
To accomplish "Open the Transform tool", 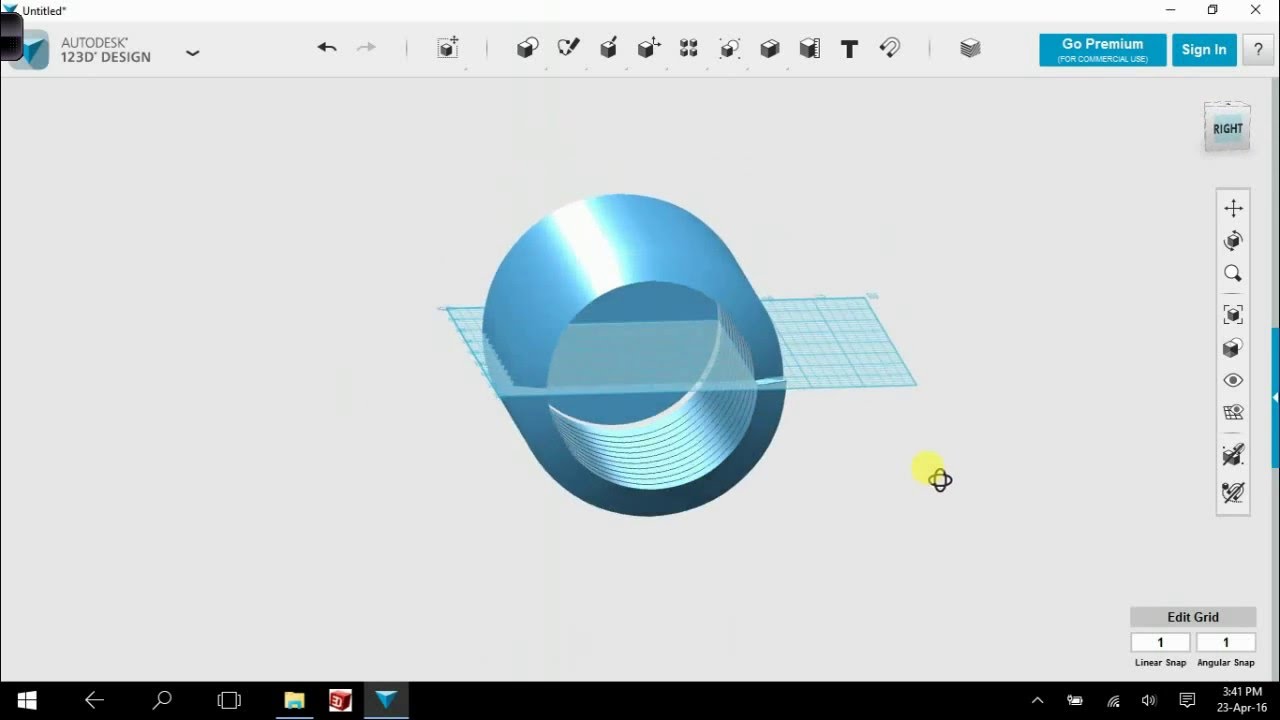I will [448, 48].
